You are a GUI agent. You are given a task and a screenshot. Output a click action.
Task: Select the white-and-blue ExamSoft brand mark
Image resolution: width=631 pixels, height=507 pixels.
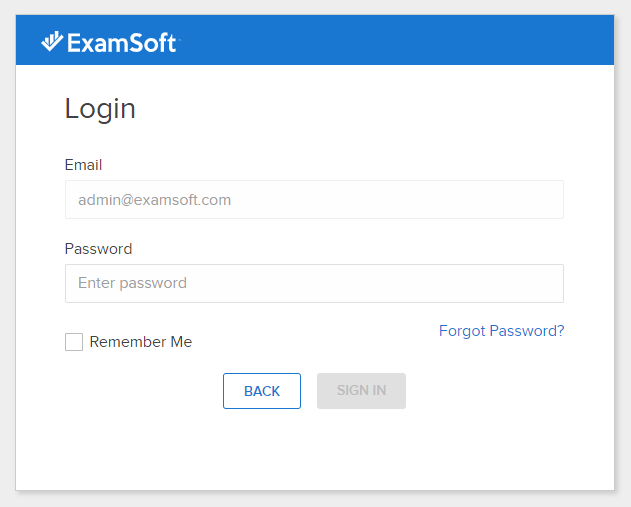point(108,42)
